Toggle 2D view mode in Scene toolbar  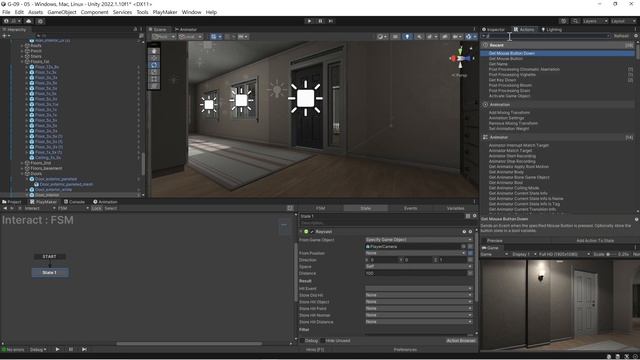[395, 37]
